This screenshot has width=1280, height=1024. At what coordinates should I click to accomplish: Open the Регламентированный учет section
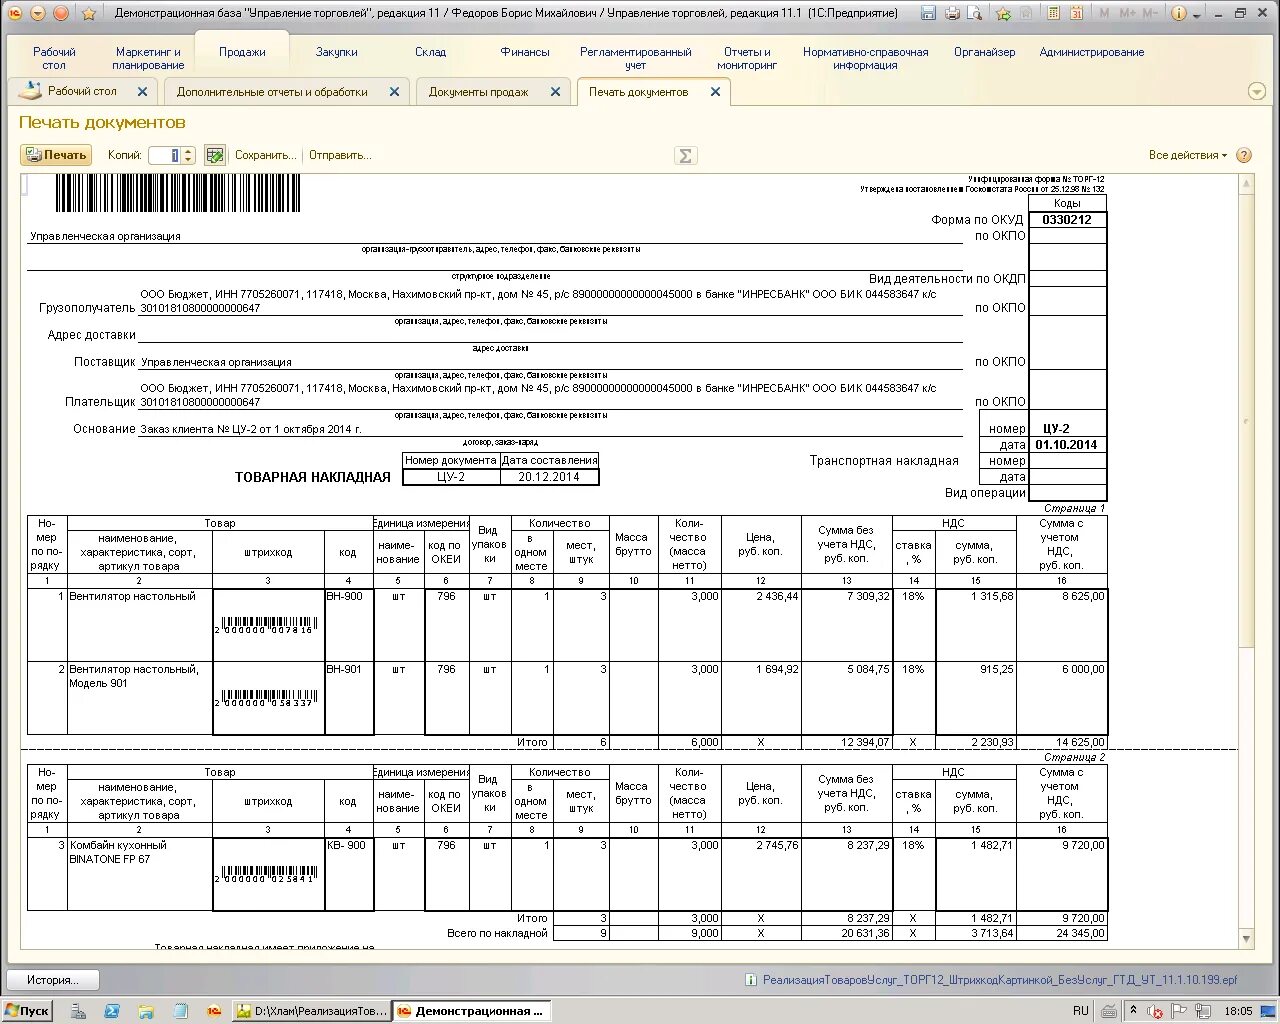[x=636, y=58]
